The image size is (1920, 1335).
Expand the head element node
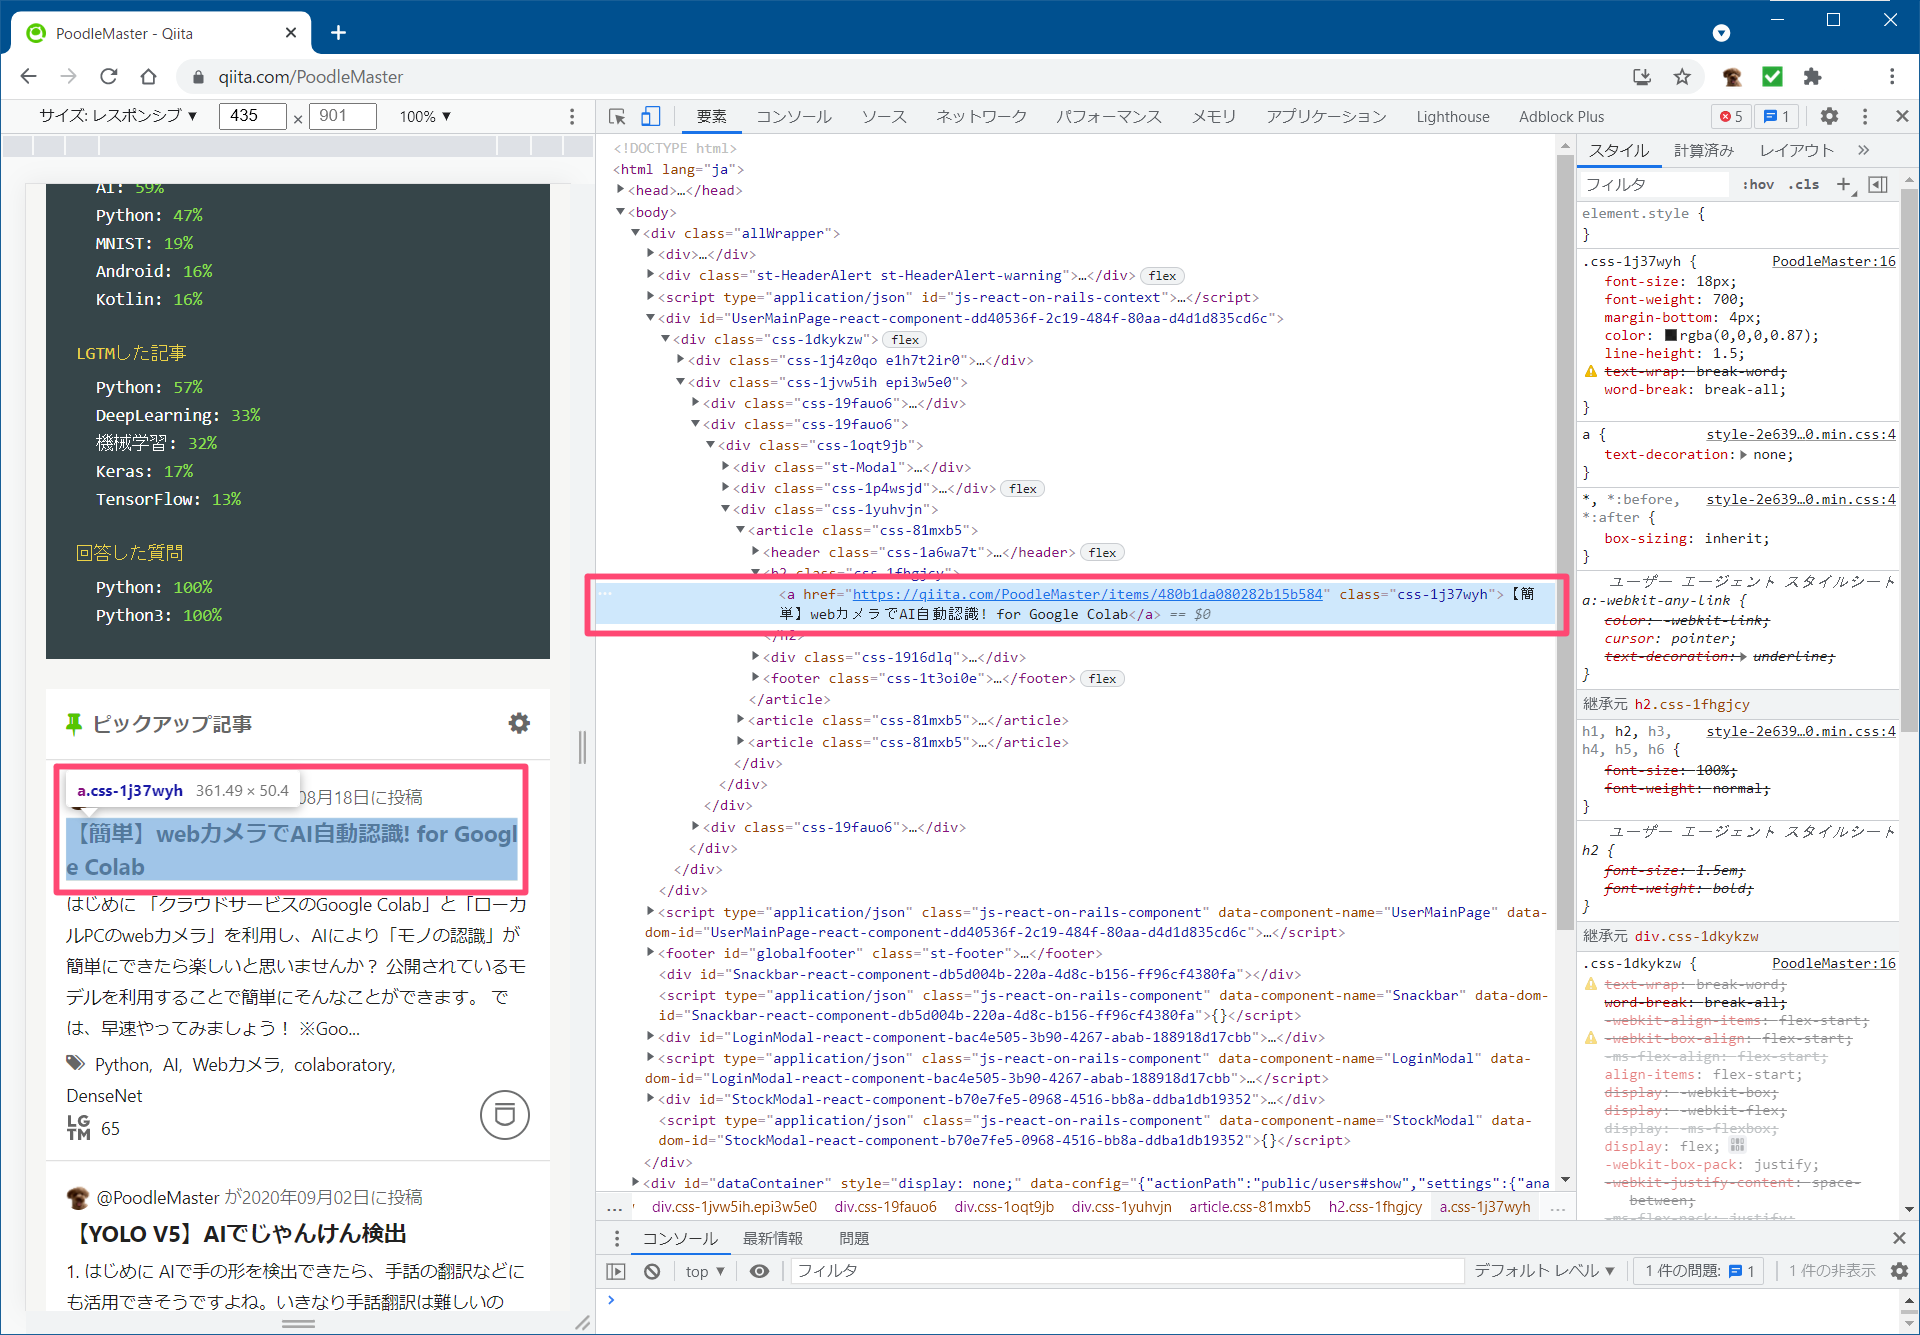click(621, 190)
